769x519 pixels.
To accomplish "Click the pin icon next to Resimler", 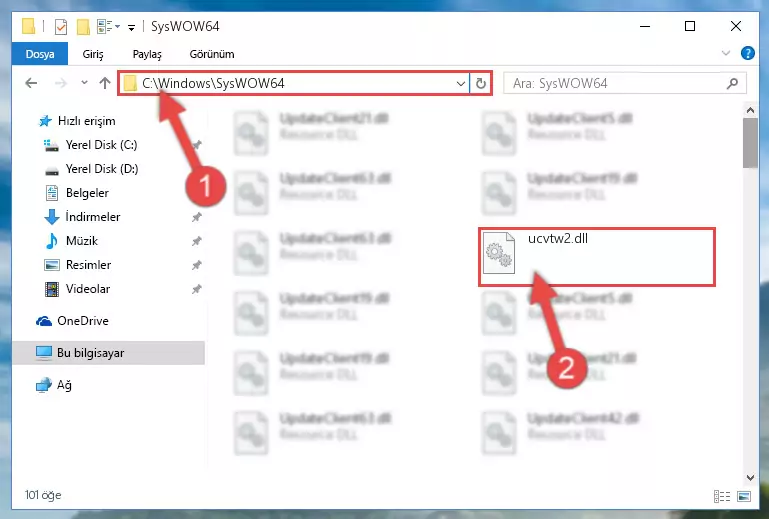I will point(197,265).
